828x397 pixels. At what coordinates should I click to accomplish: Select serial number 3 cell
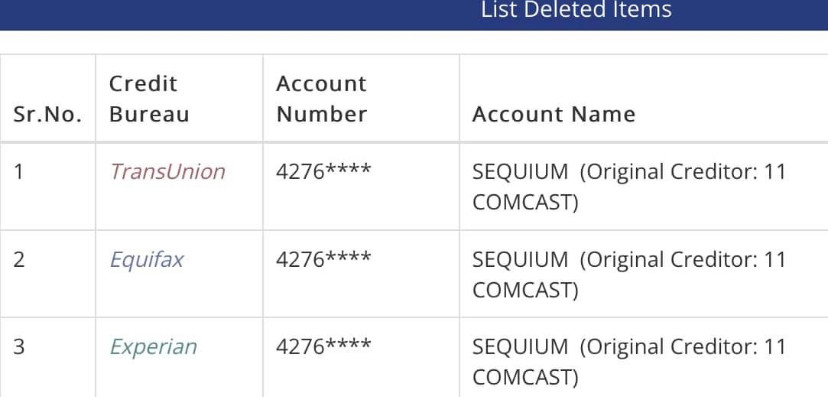pyautogui.click(x=18, y=347)
